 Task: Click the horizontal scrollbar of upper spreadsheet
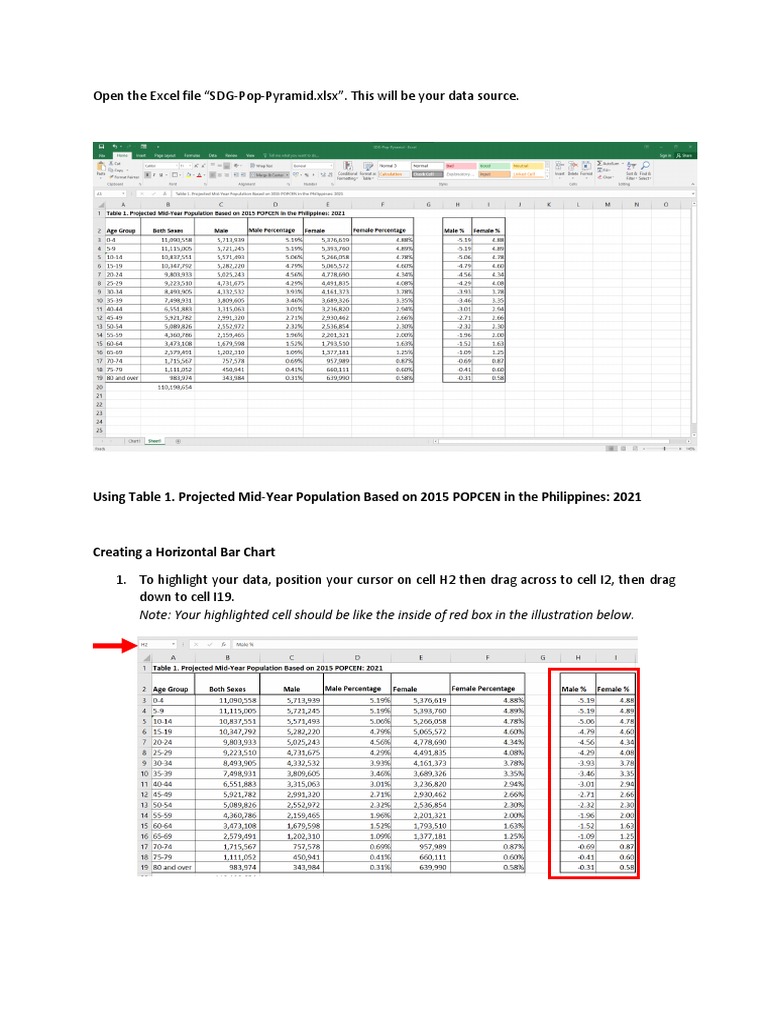tap(562, 441)
